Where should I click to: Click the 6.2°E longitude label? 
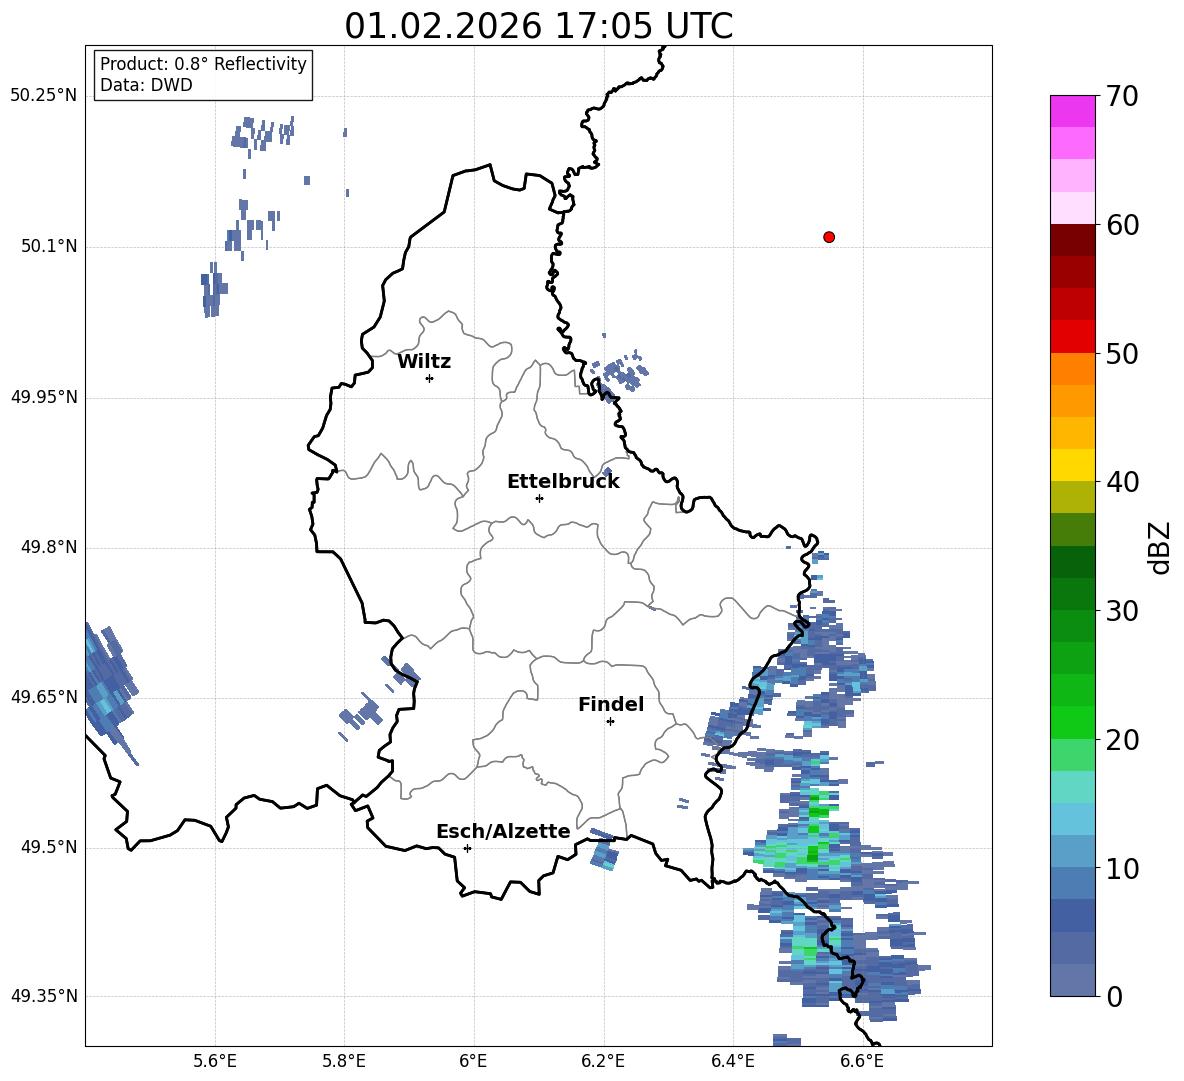point(603,1061)
